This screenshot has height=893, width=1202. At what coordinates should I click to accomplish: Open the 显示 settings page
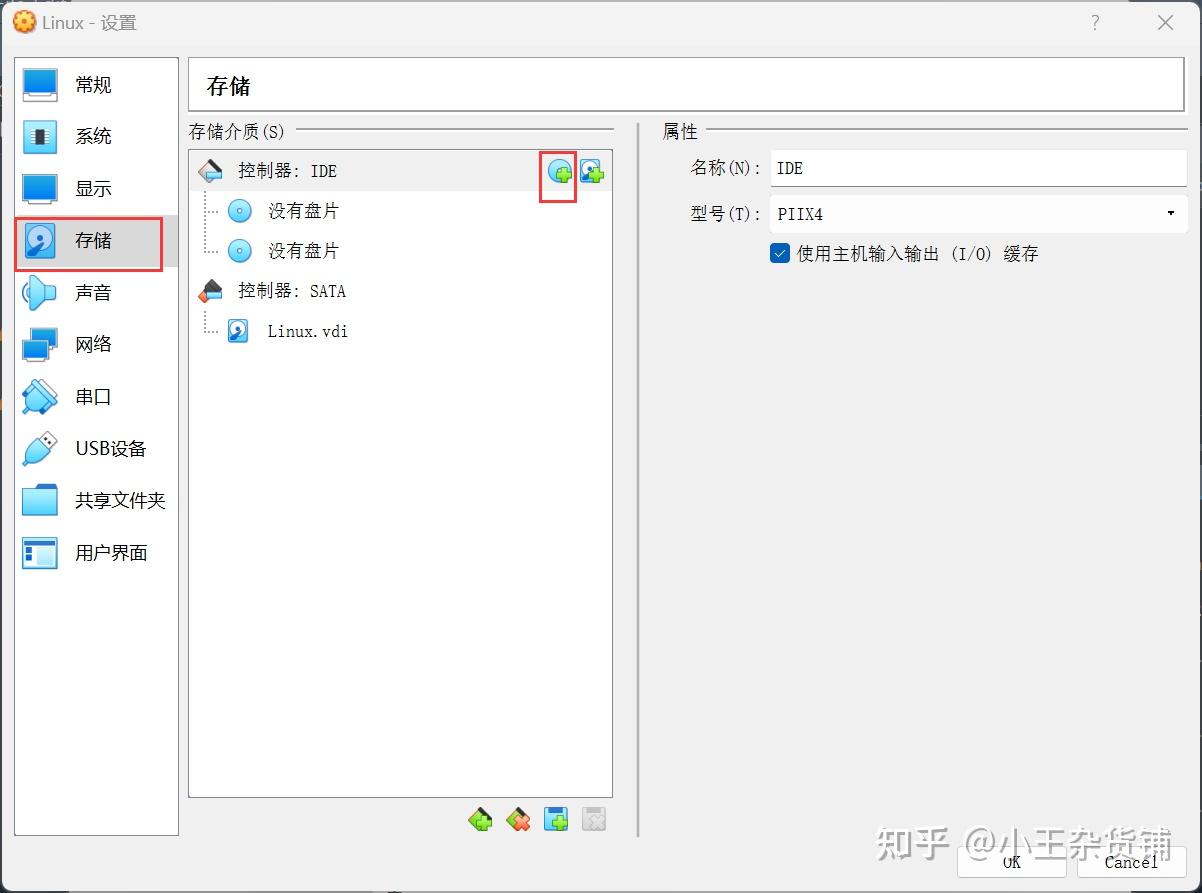point(94,188)
